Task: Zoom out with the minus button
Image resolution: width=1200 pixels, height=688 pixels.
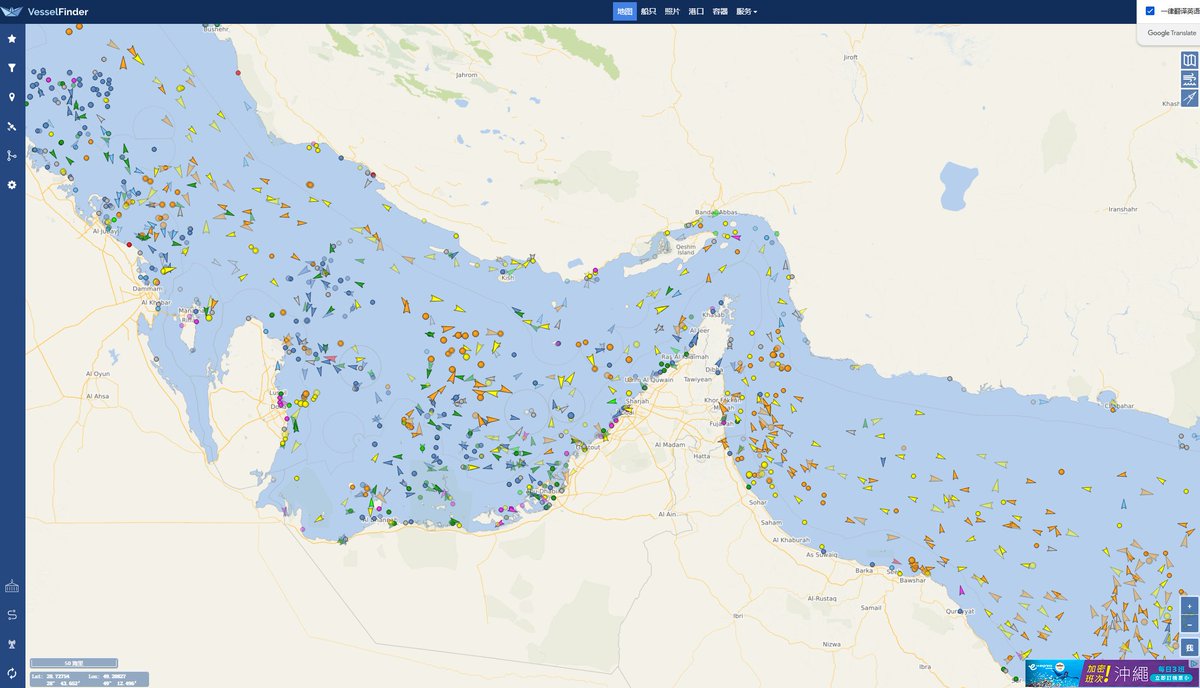Action: click(1189, 624)
